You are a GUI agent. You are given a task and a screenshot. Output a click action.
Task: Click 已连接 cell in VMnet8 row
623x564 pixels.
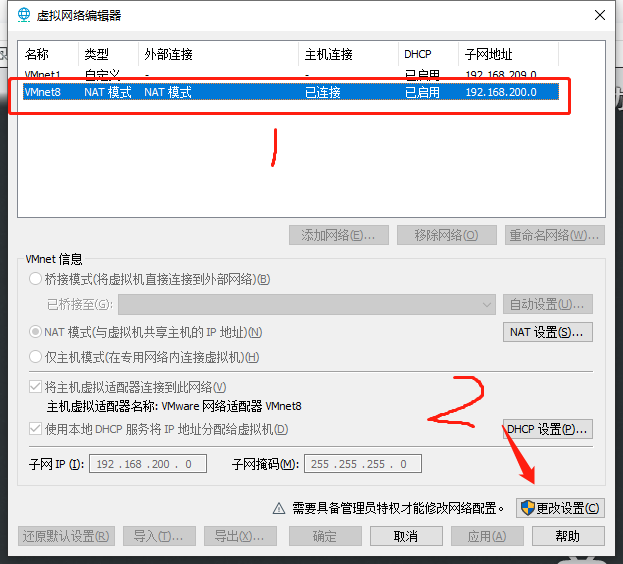coord(323,92)
